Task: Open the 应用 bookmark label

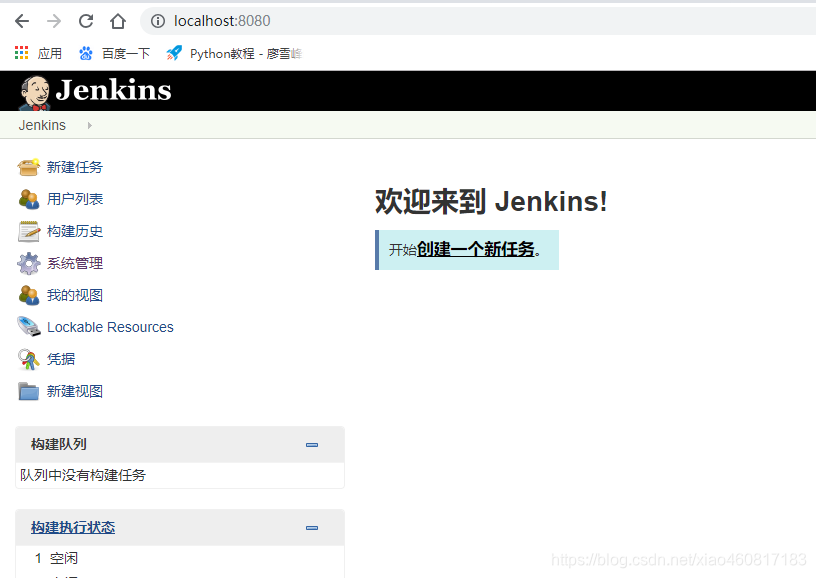Action: [49, 53]
